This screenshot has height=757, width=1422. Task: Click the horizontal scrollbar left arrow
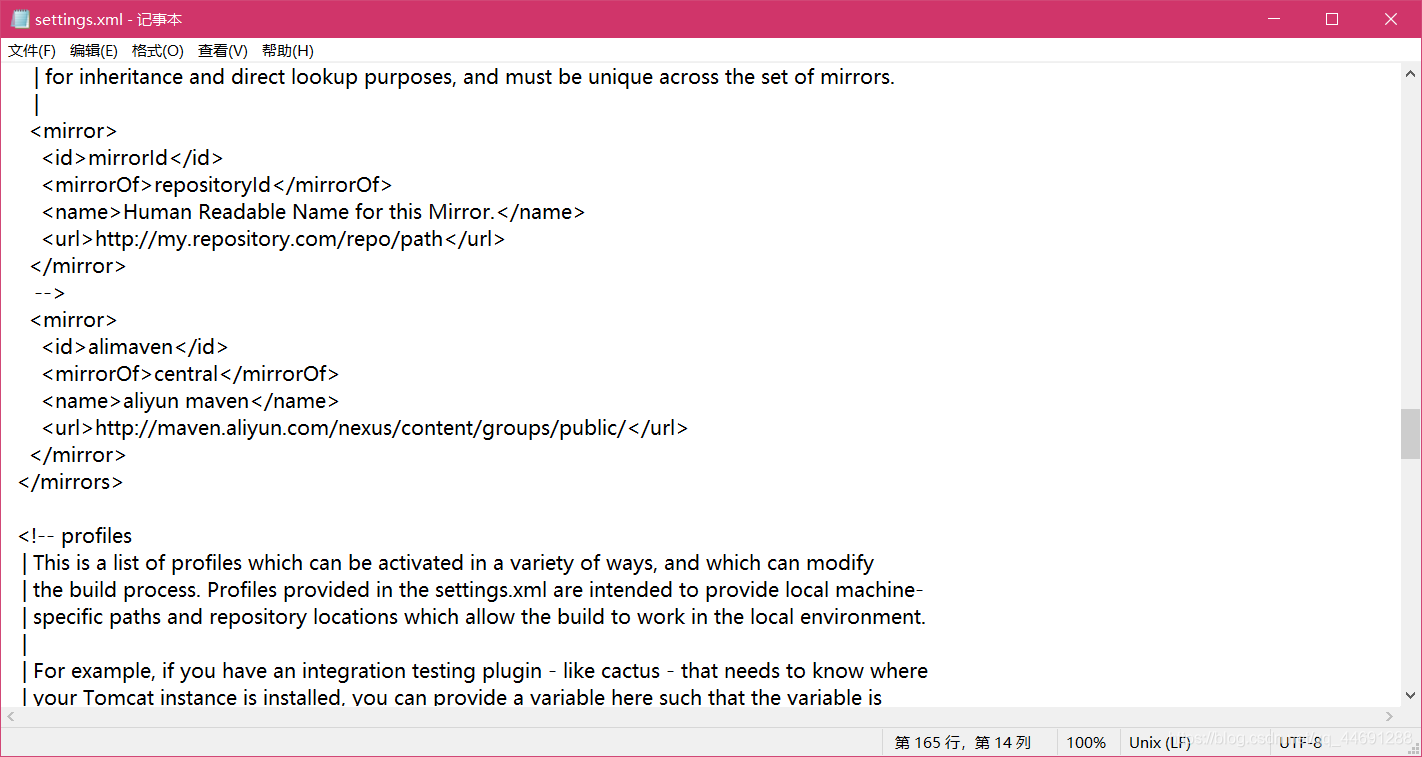11,716
